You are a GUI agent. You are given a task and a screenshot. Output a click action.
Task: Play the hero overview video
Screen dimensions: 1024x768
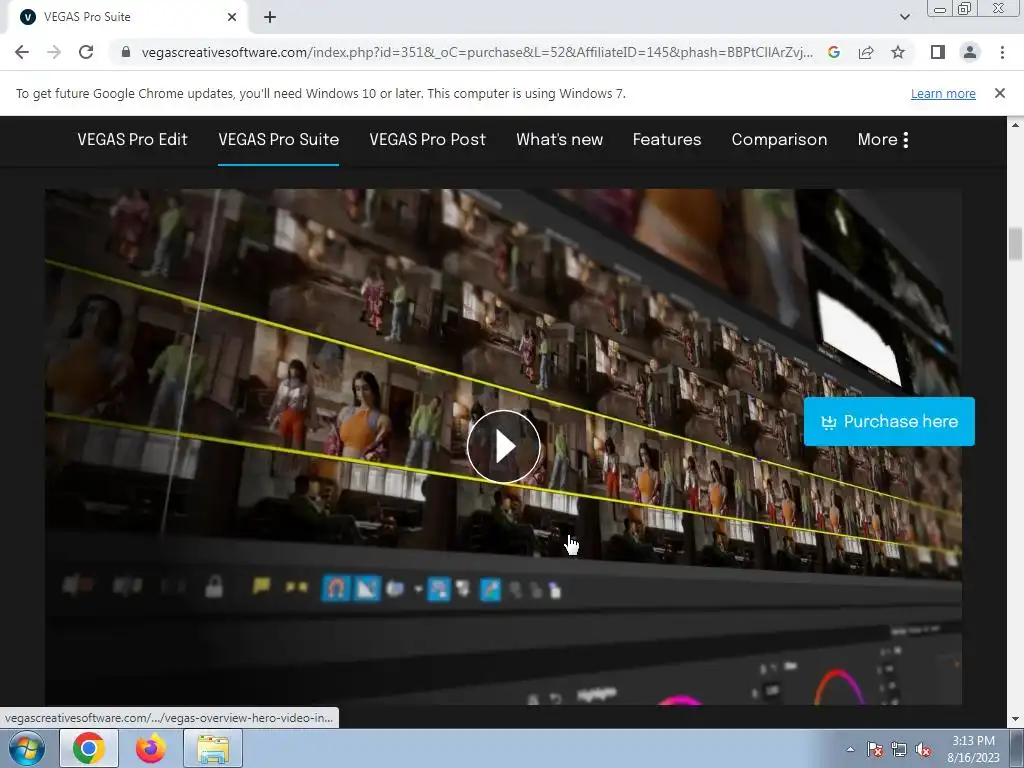[503, 447]
